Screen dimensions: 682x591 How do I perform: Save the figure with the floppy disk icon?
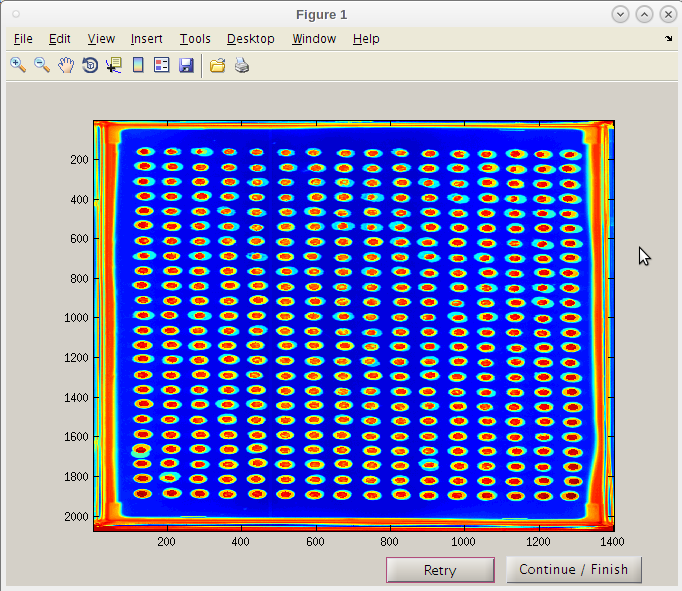point(186,65)
